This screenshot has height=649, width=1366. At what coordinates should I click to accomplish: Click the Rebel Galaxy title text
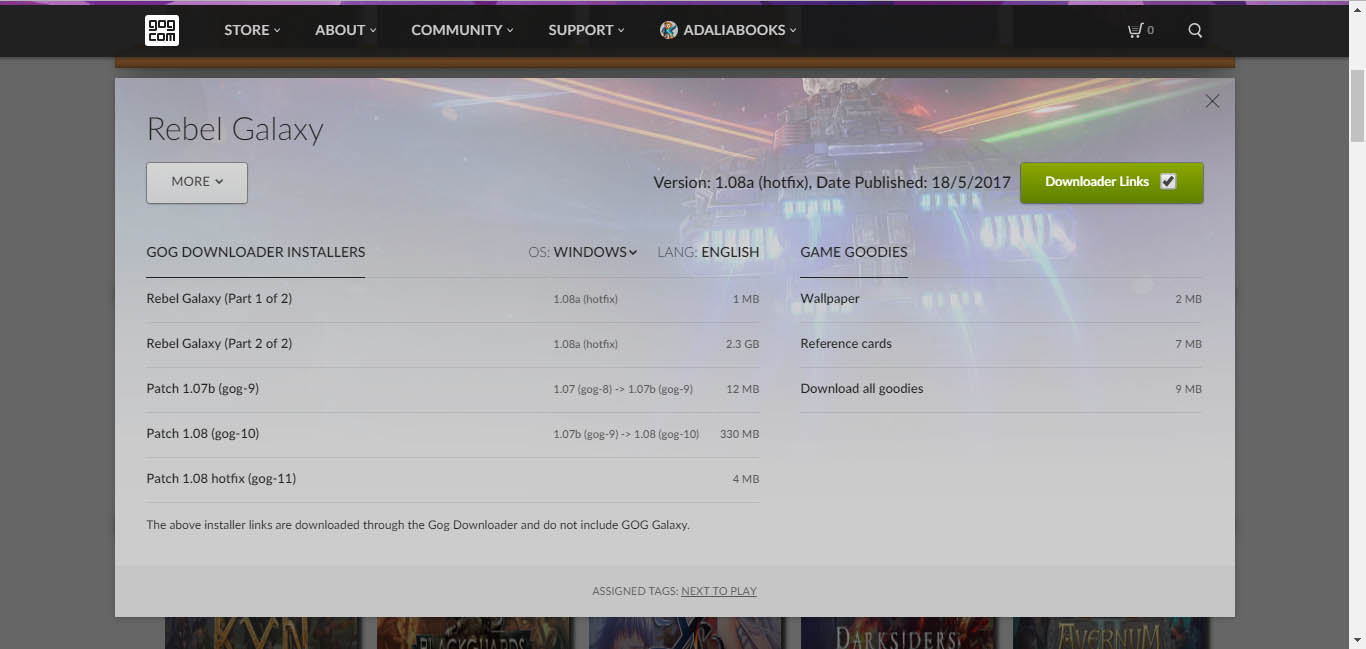(x=235, y=129)
